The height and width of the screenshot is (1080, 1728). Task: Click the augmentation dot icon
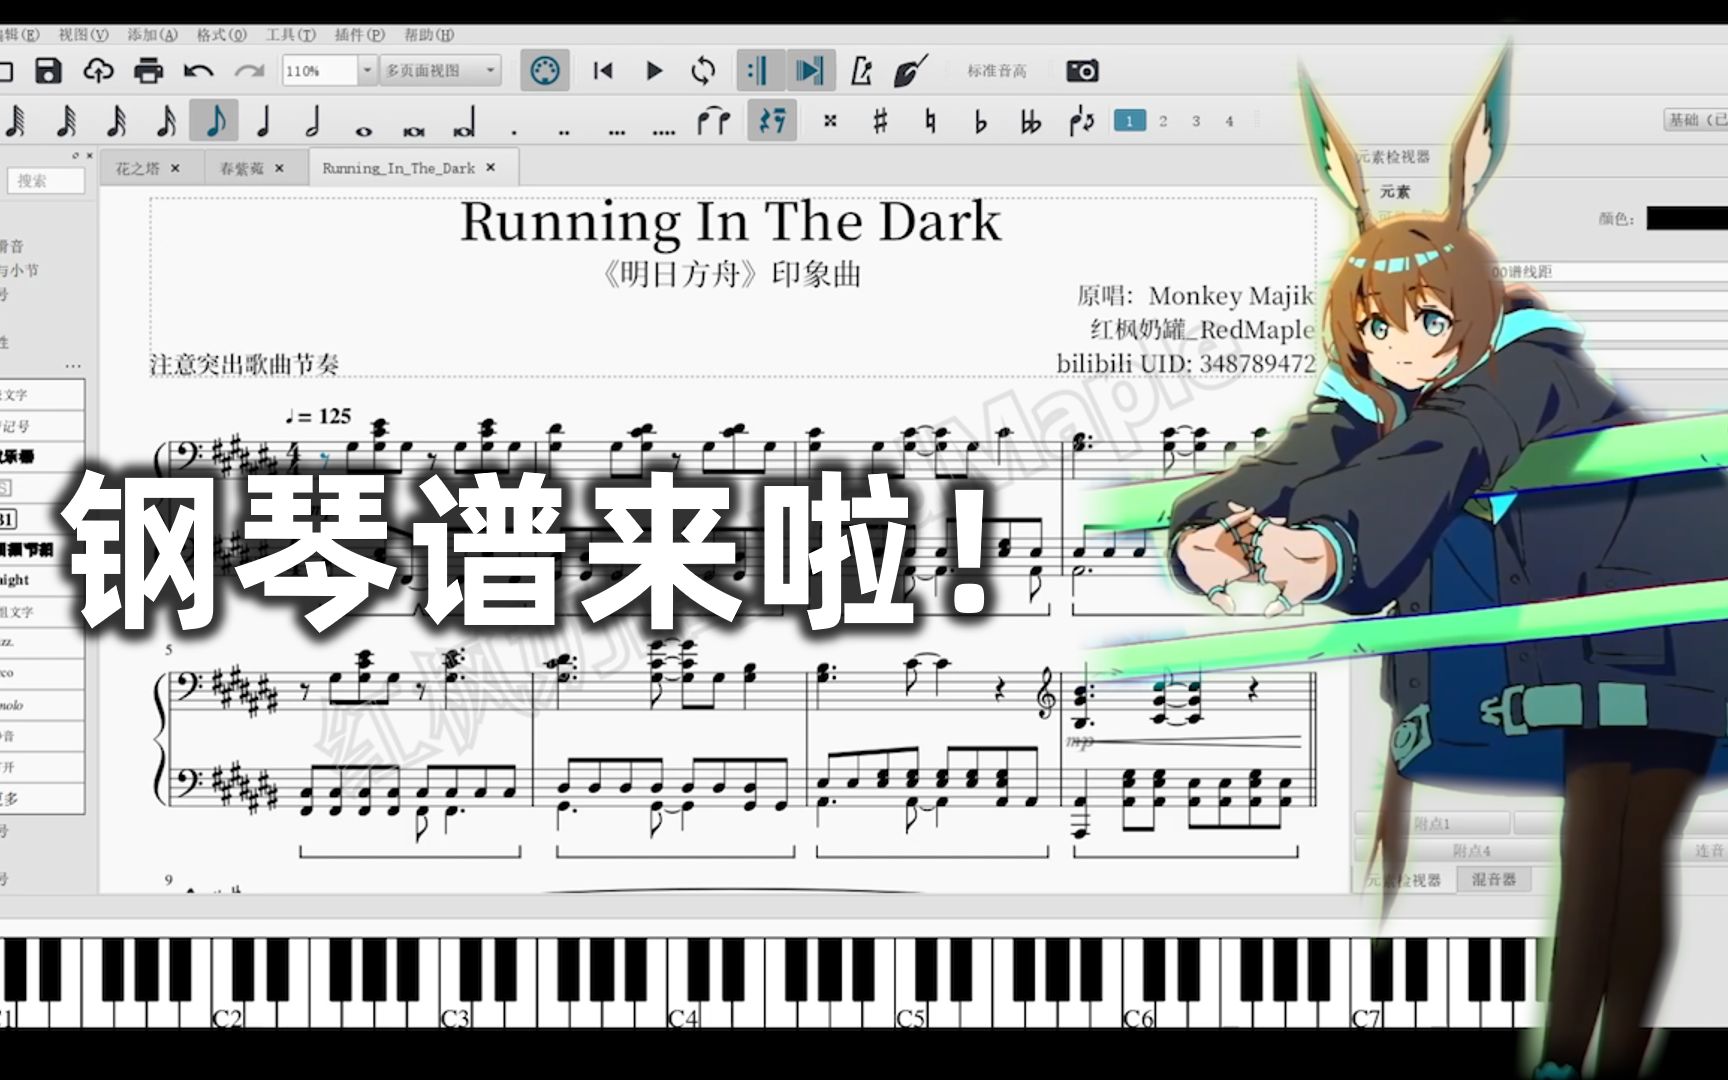(x=514, y=131)
